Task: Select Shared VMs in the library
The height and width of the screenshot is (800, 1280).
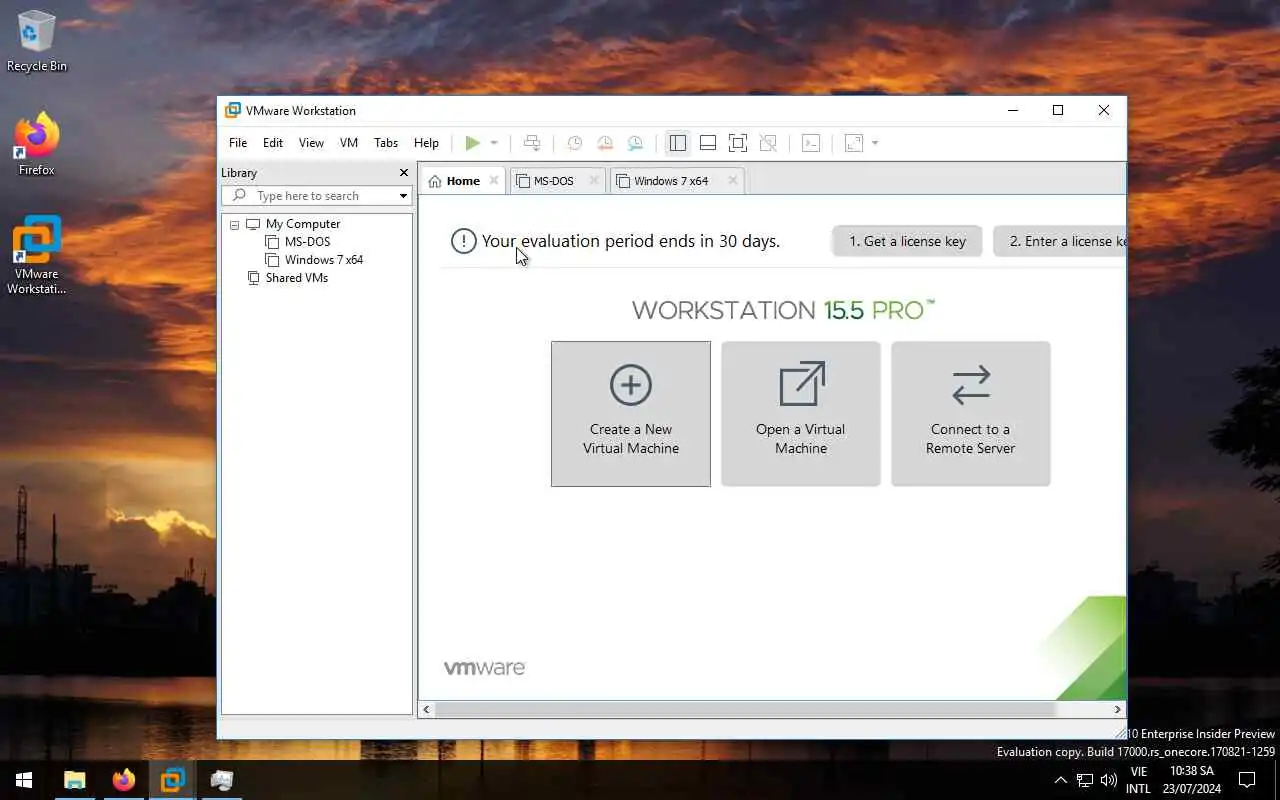Action: click(297, 278)
